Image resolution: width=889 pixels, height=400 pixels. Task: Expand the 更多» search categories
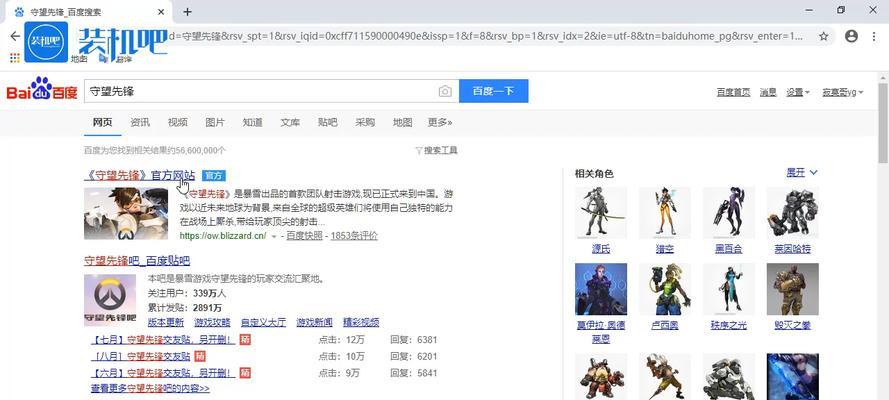tap(440, 122)
